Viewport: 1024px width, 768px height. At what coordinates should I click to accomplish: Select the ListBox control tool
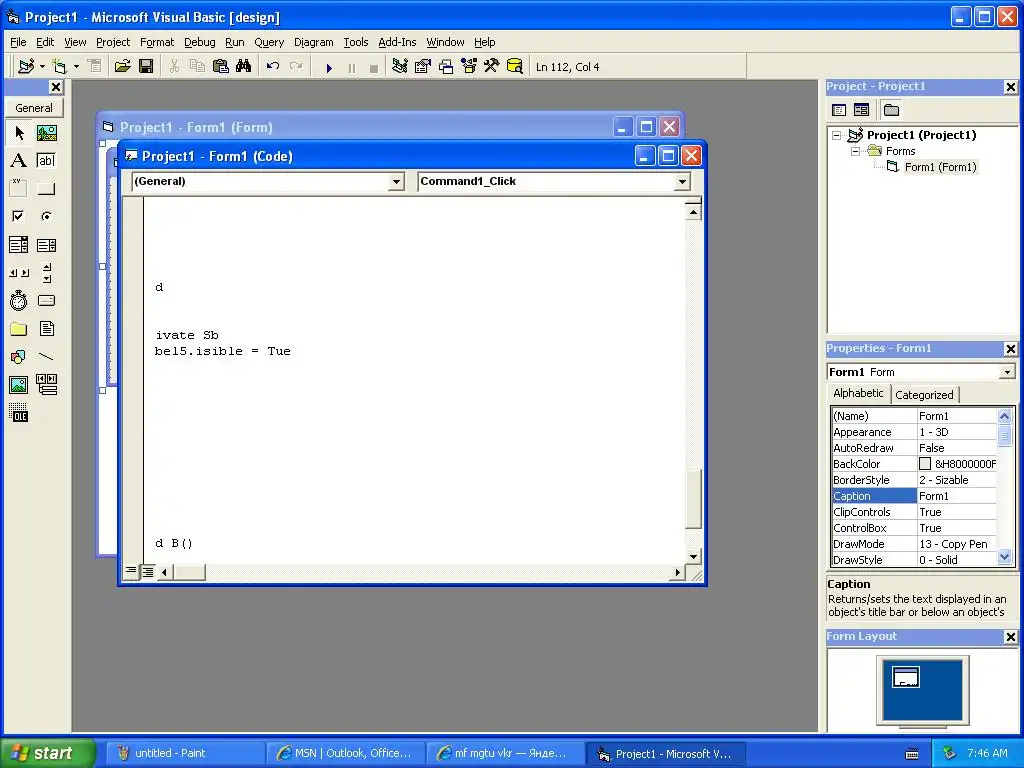pos(46,245)
